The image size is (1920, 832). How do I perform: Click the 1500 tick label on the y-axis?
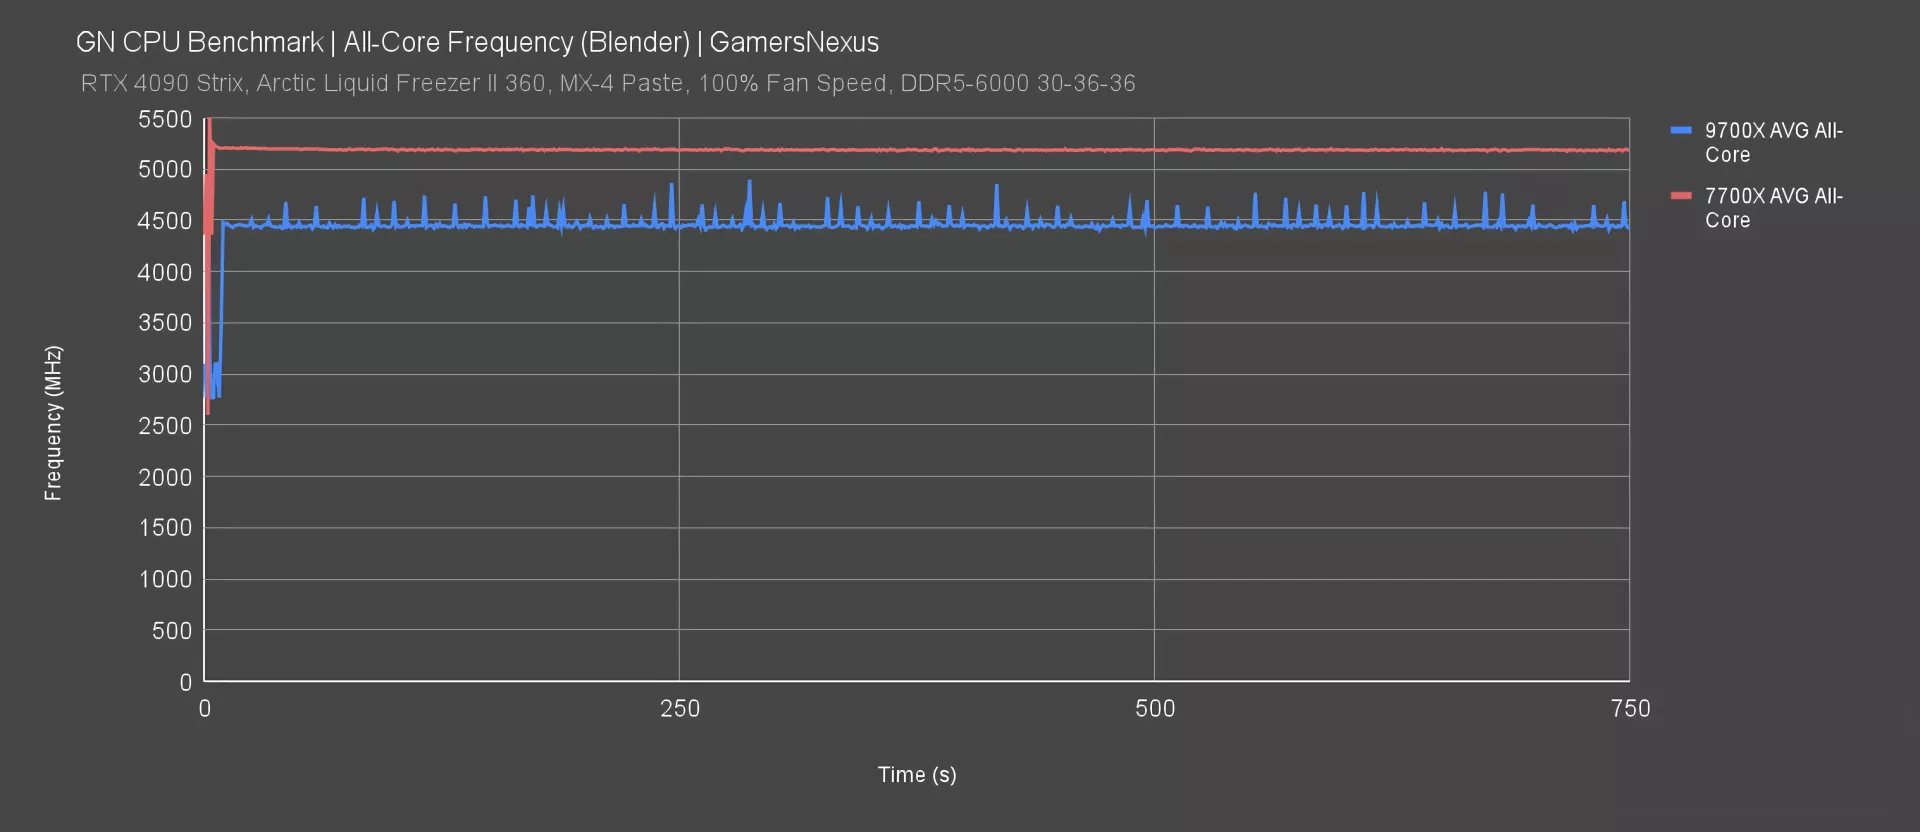[x=165, y=527]
